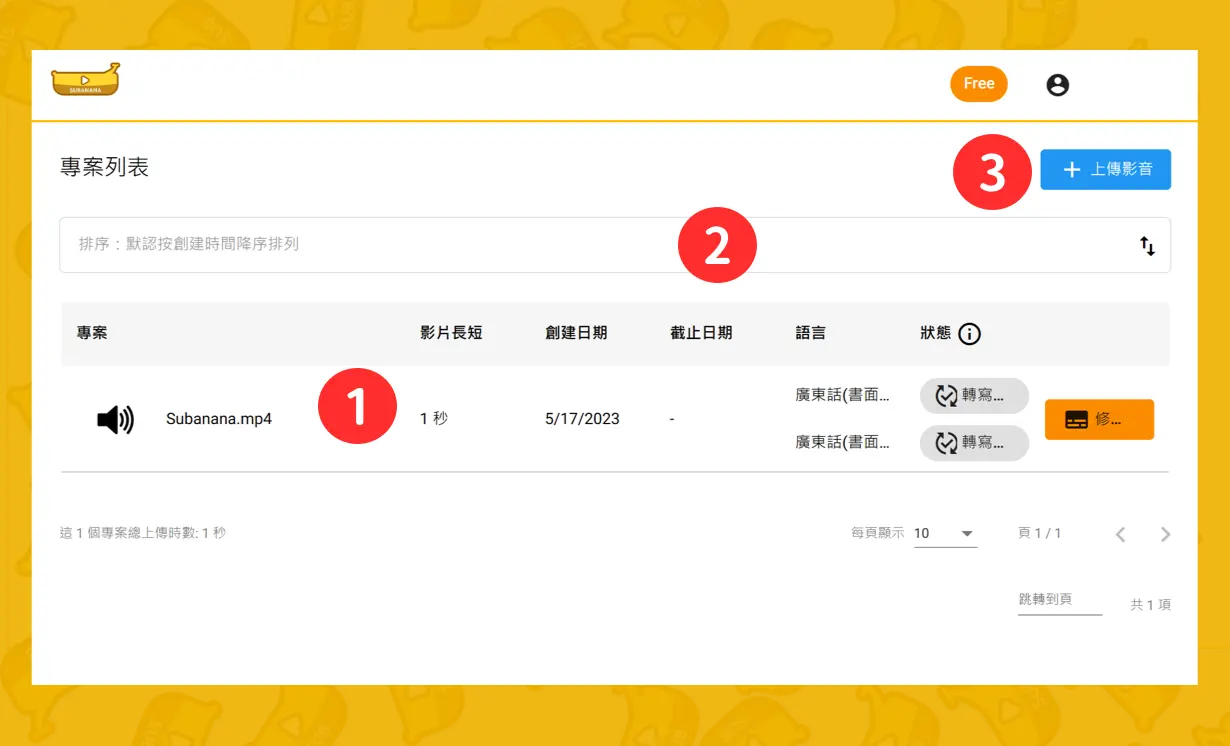1230x746 pixels.
Task: Go to the next page chevron
Action: point(1165,534)
